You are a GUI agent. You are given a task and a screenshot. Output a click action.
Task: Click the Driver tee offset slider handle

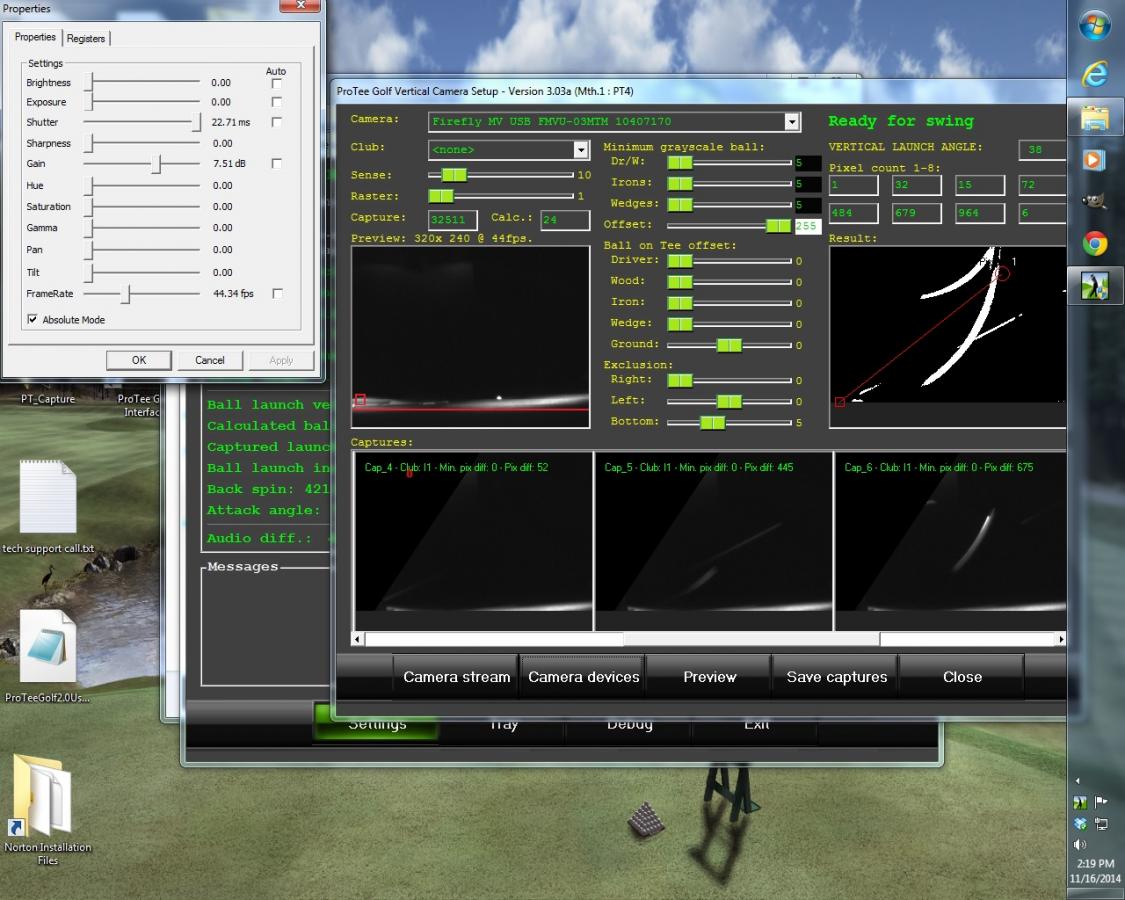pyautogui.click(x=680, y=261)
